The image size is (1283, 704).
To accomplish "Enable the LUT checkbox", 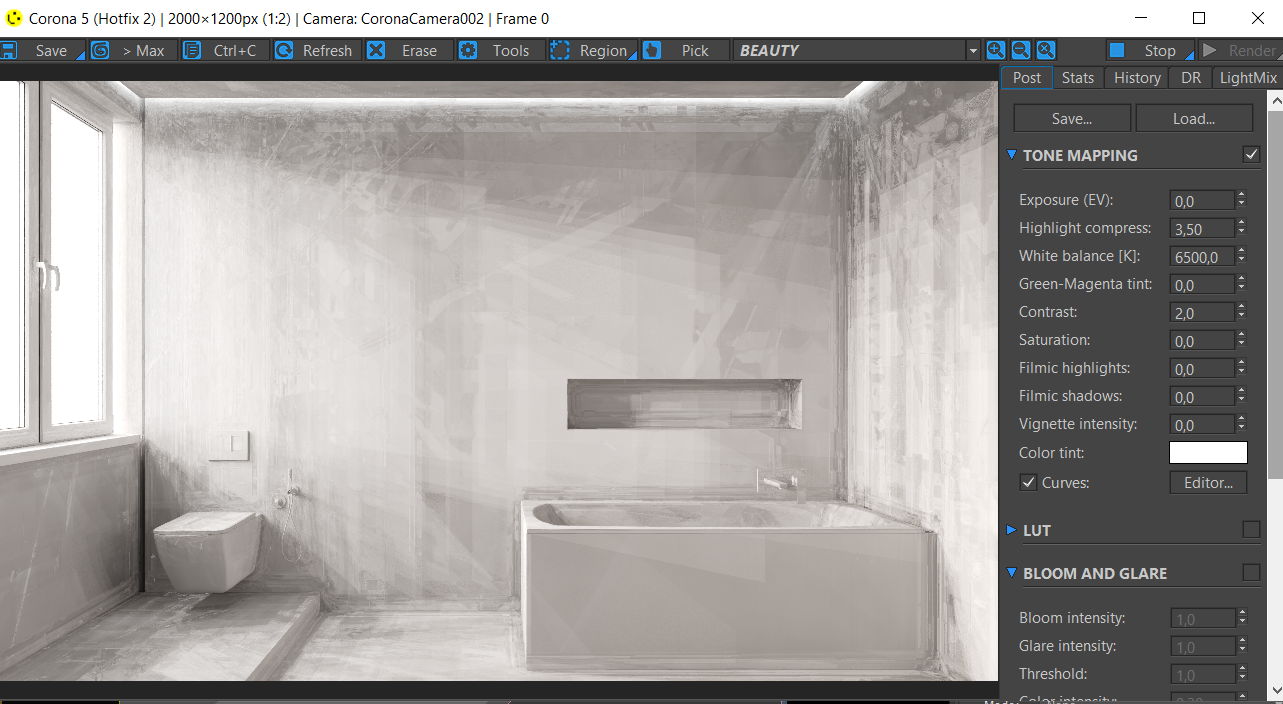I will click(x=1251, y=530).
